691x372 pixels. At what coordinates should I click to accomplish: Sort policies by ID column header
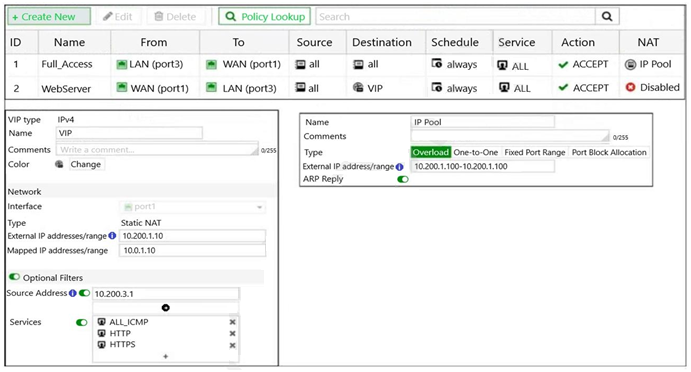[15, 42]
